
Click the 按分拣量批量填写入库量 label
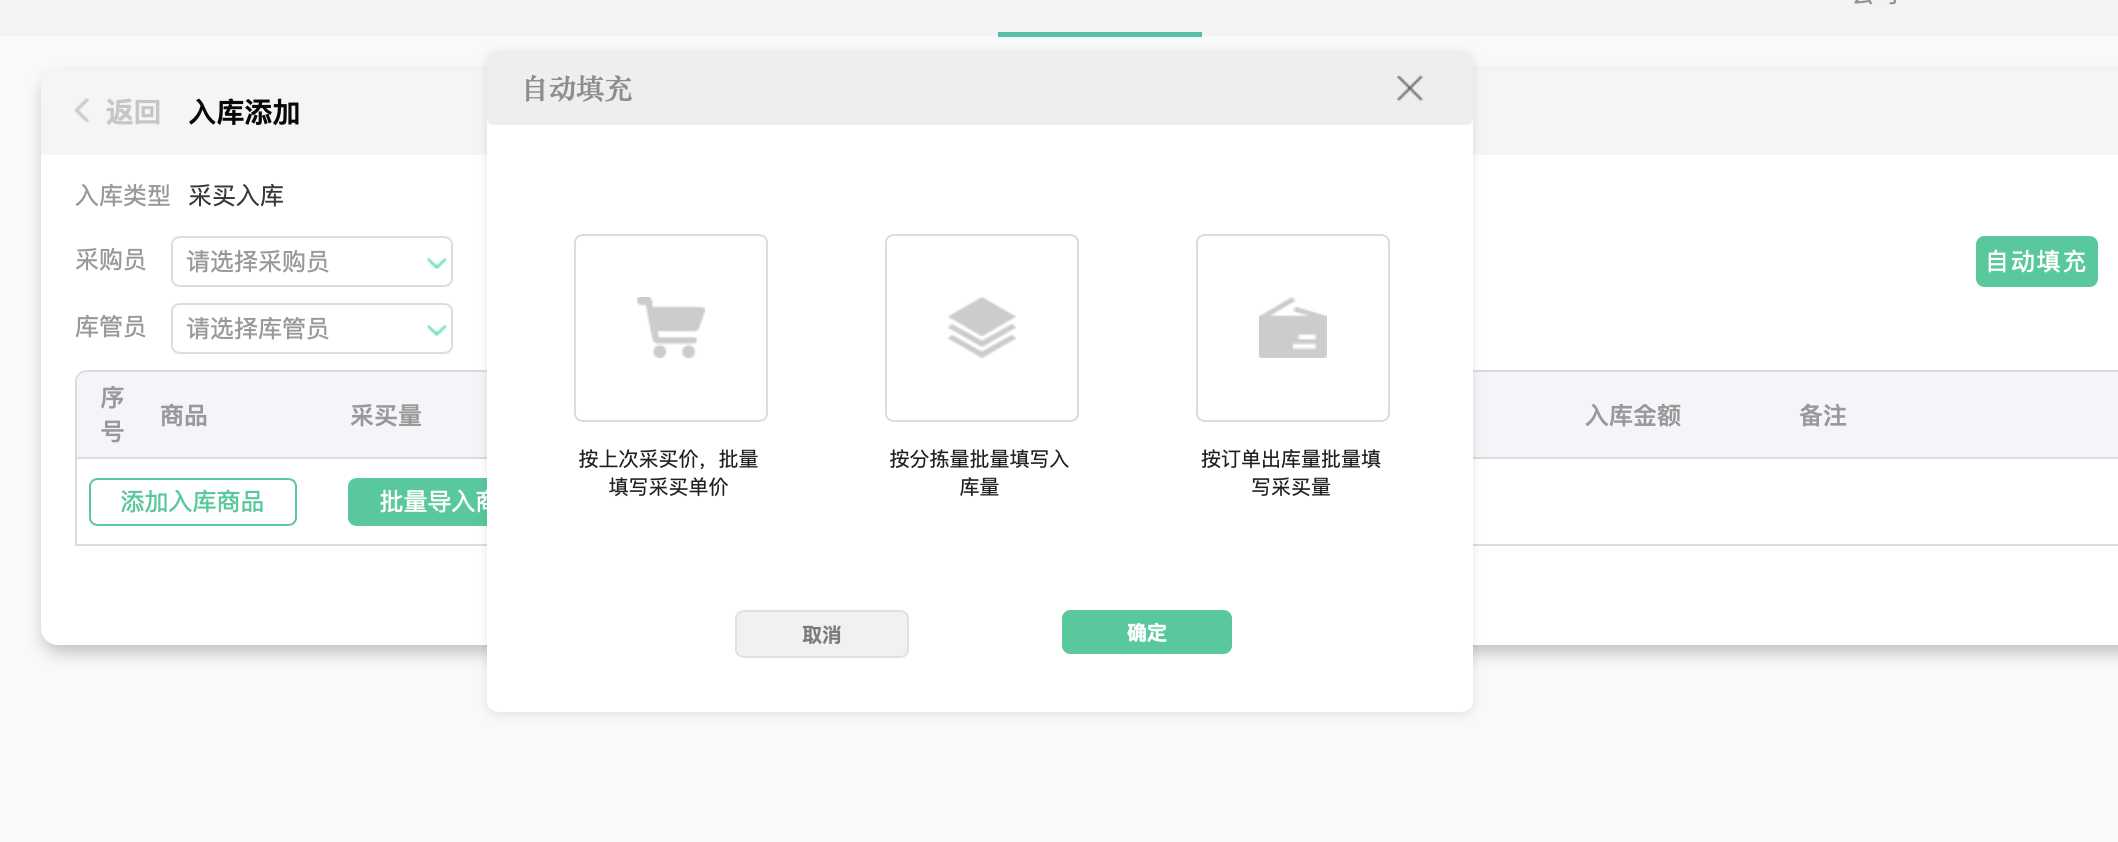pos(979,473)
